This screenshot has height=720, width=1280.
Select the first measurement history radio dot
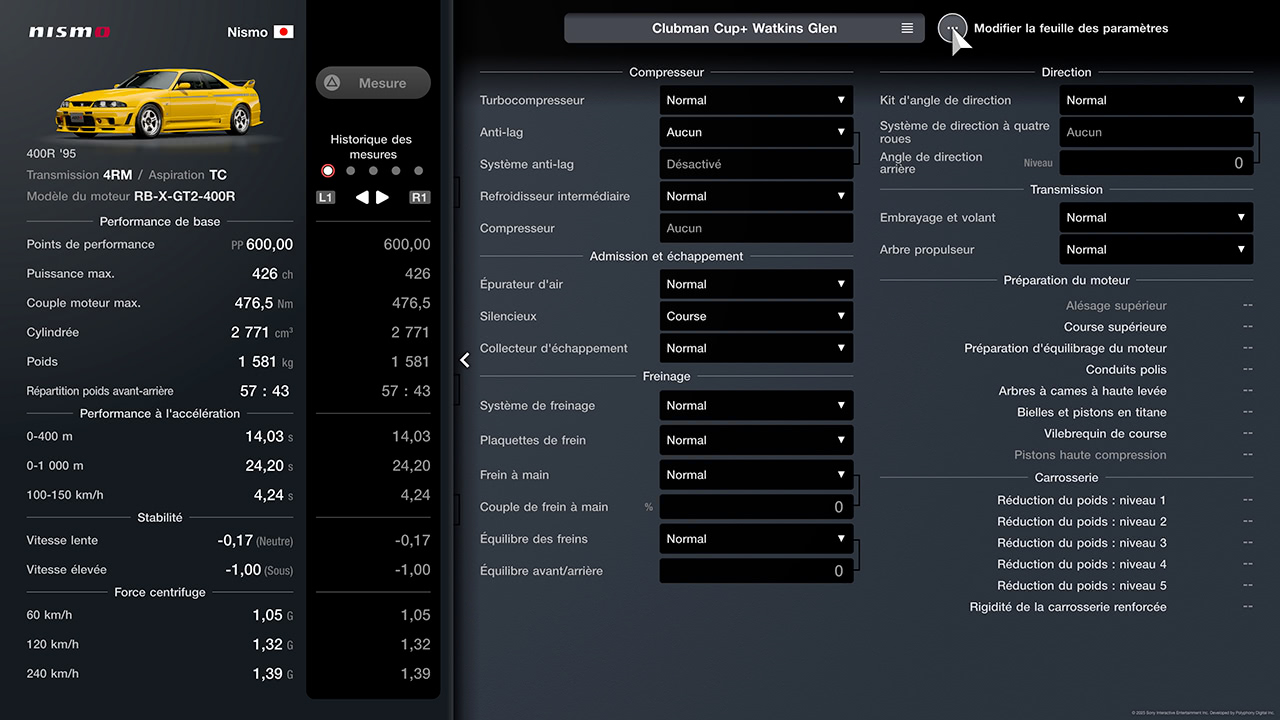328,171
